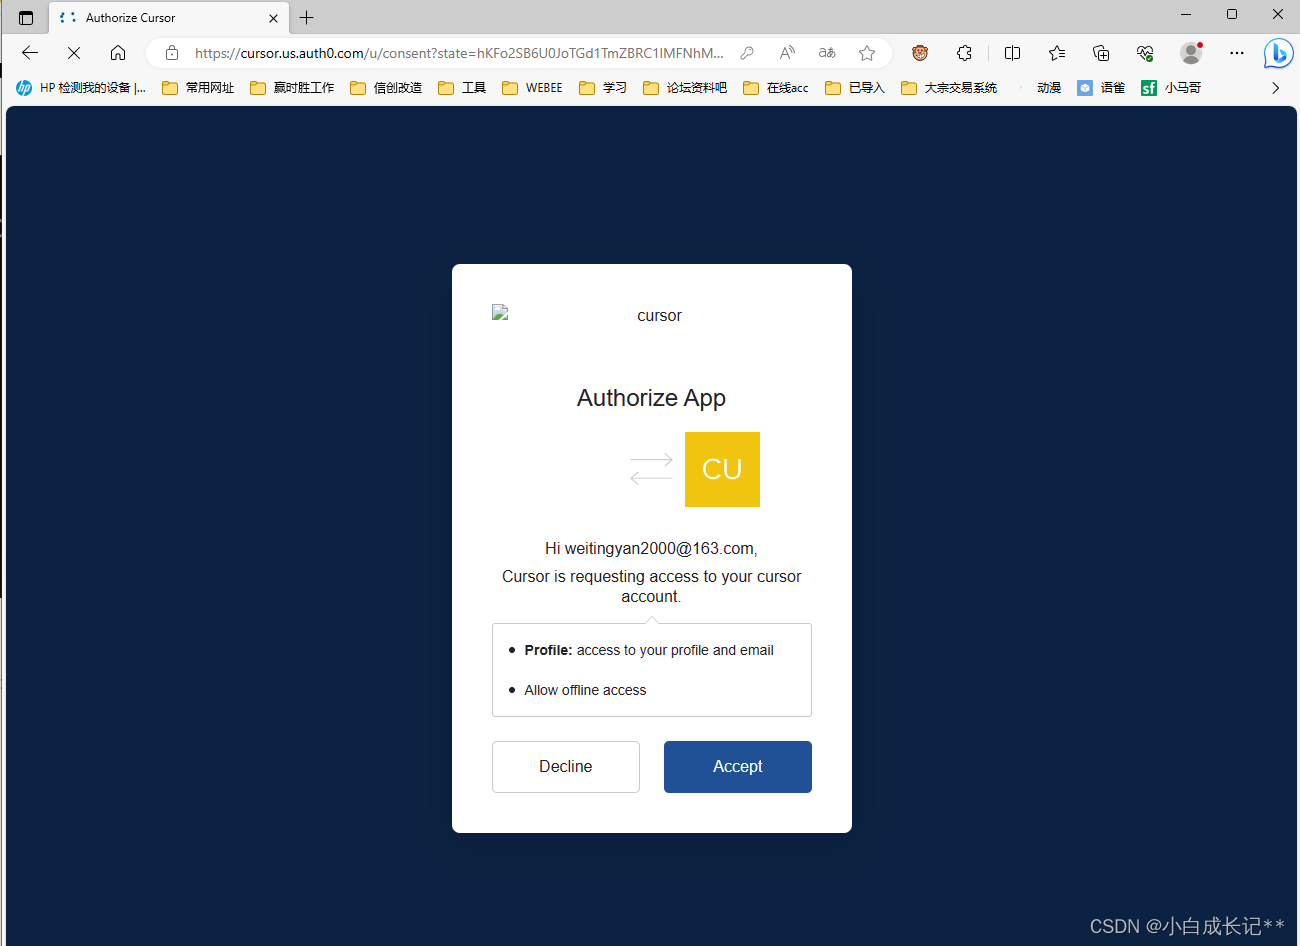The width and height of the screenshot is (1300, 946).
Task: Open the tab actions menu icon
Action: point(25,17)
